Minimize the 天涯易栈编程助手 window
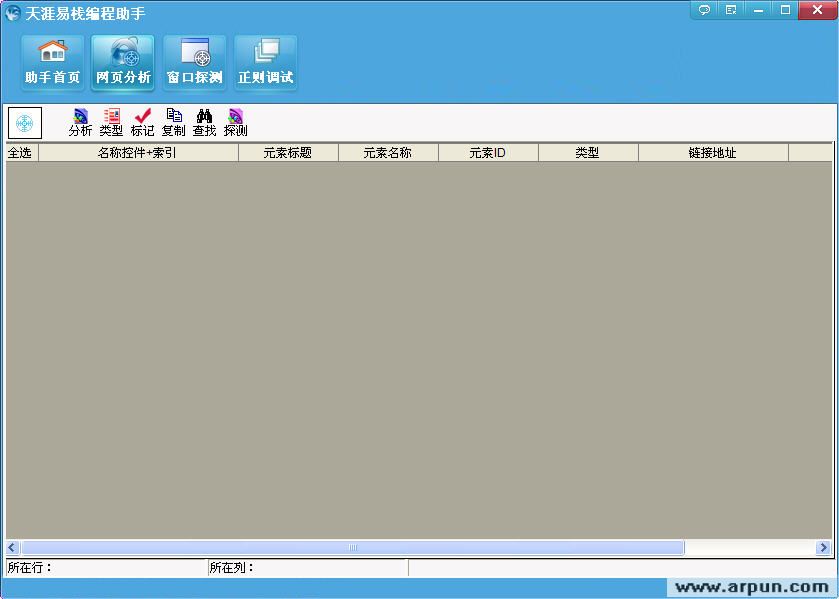The height and width of the screenshot is (599, 839). click(x=758, y=10)
